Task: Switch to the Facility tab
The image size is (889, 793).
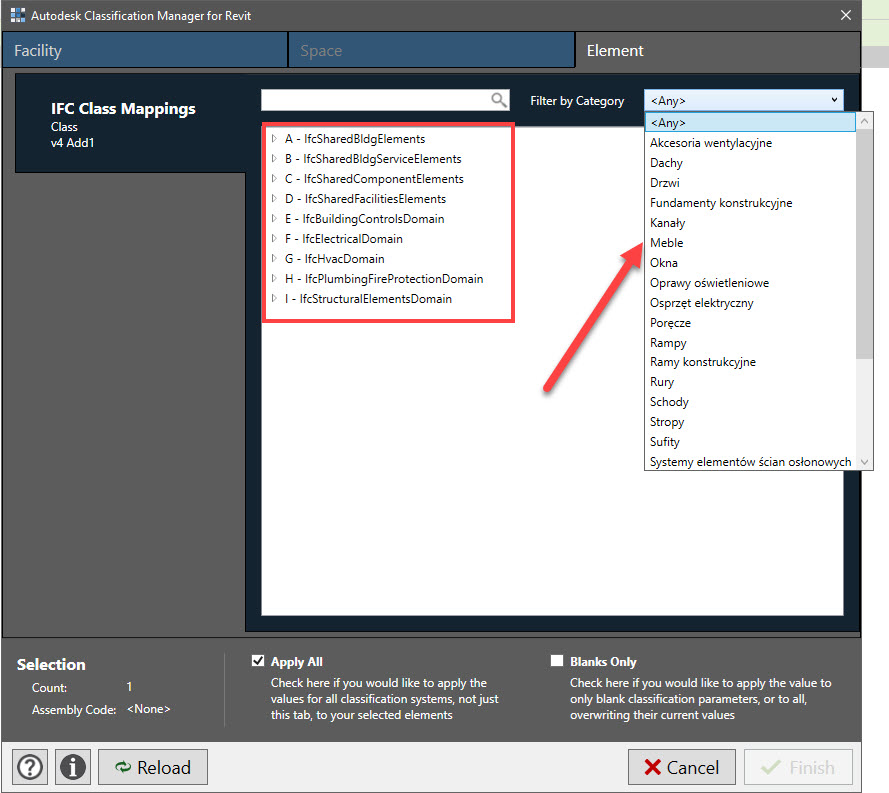Action: [144, 50]
